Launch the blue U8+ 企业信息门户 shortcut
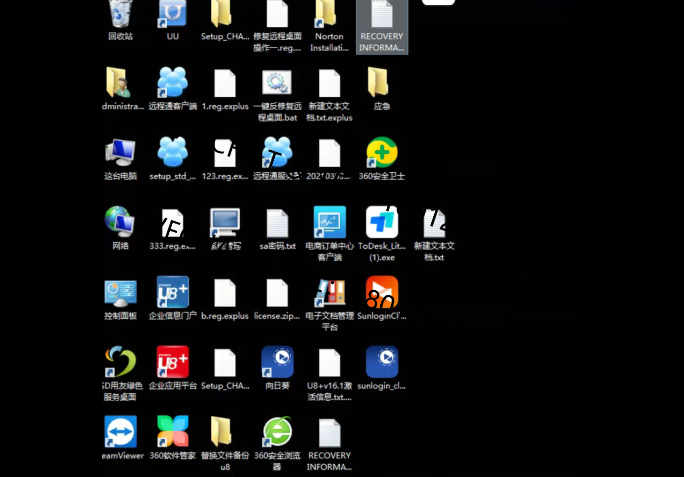The width and height of the screenshot is (684, 477). pyautogui.click(x=172, y=292)
